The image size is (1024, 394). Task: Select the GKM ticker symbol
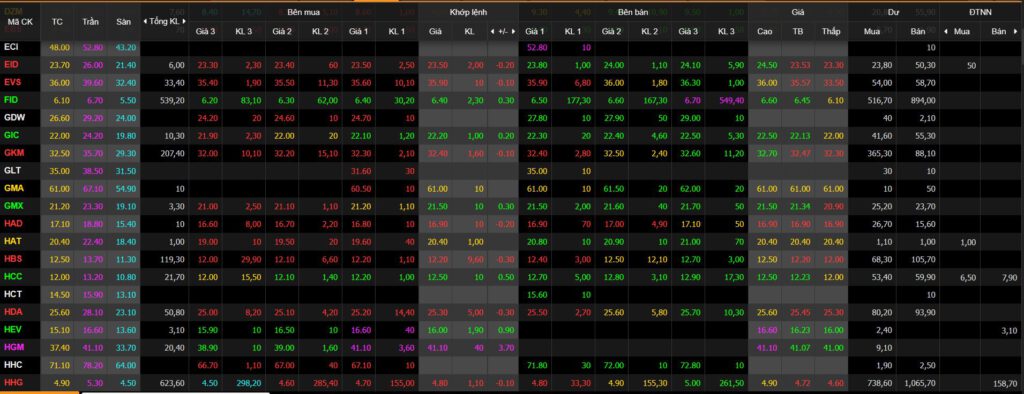coord(12,152)
